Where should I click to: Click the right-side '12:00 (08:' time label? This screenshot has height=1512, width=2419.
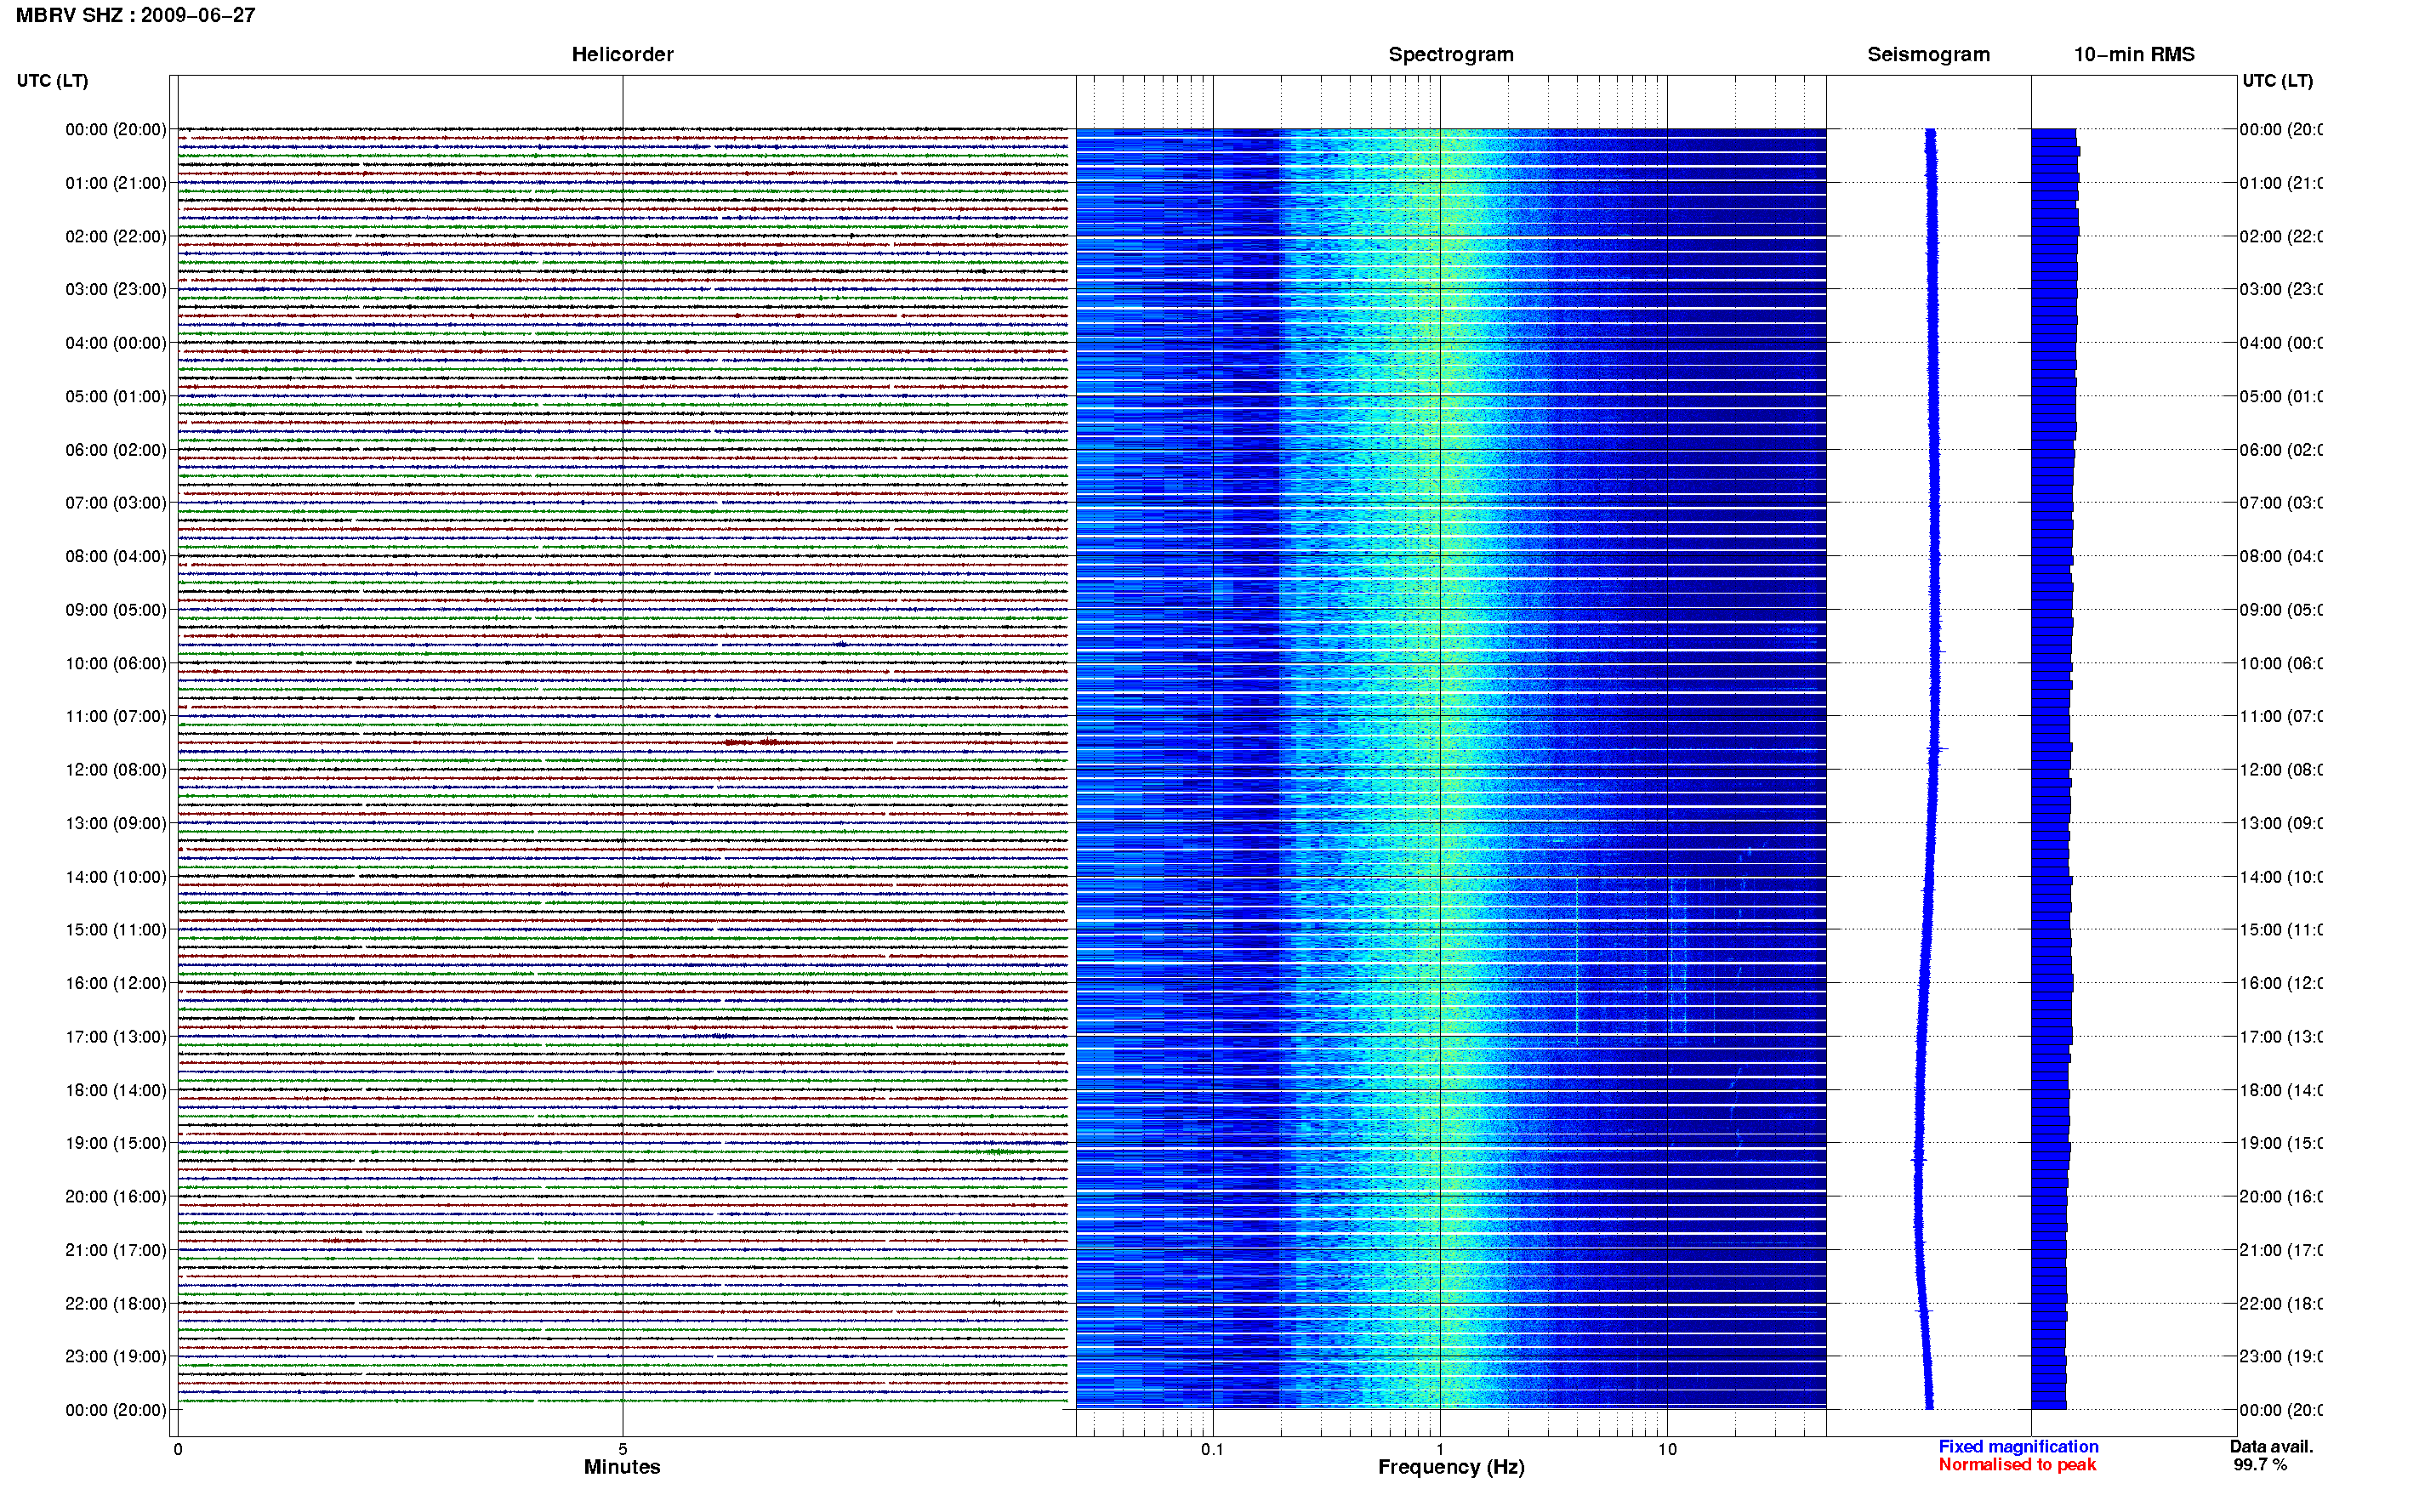click(x=2280, y=770)
